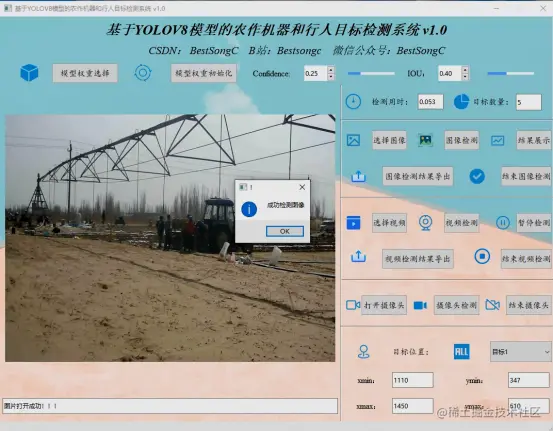Click the xmin field showing 1110

click(x=413, y=380)
